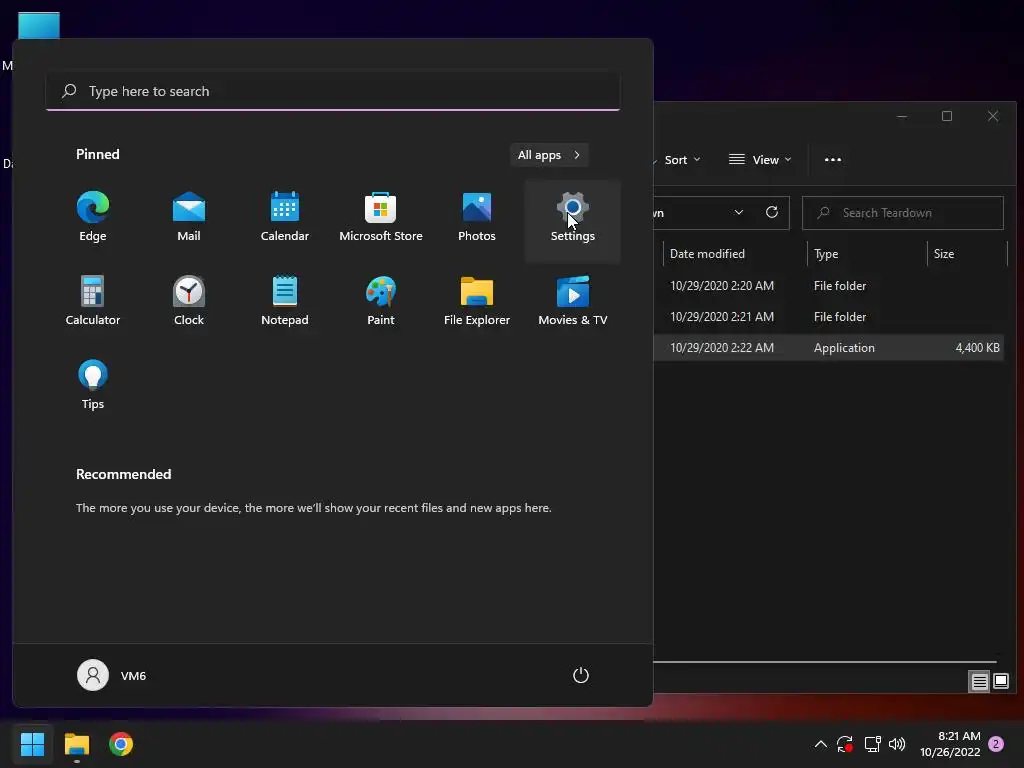Image resolution: width=1024 pixels, height=768 pixels.
Task: Open the Tips app
Action: tap(93, 385)
